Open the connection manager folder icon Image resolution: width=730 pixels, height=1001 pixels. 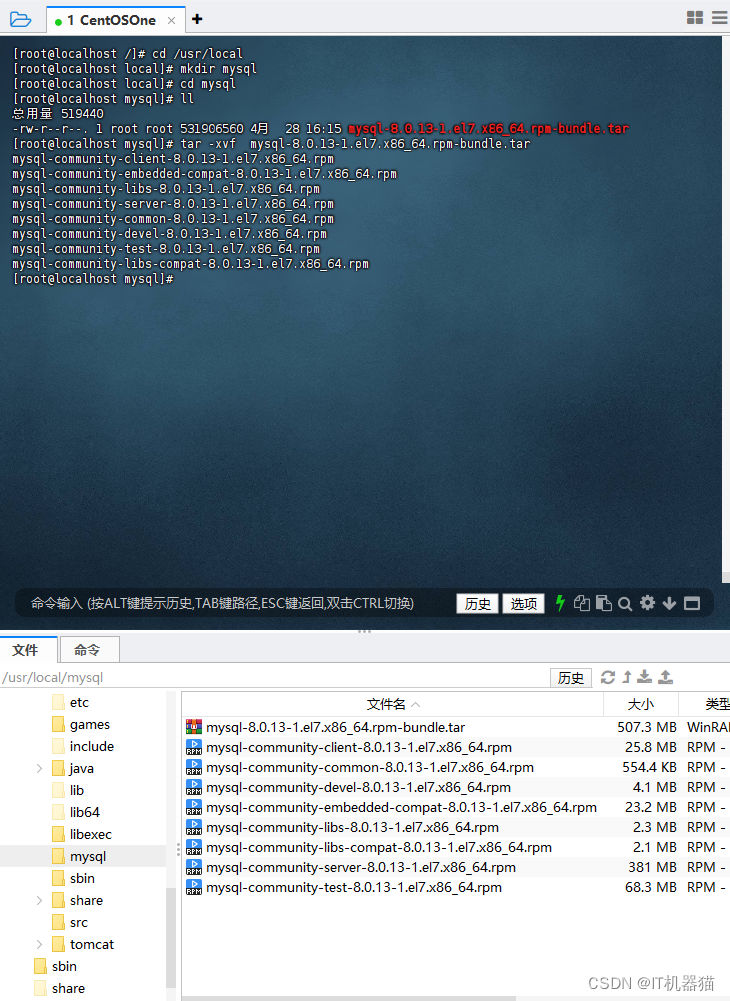pos(20,19)
